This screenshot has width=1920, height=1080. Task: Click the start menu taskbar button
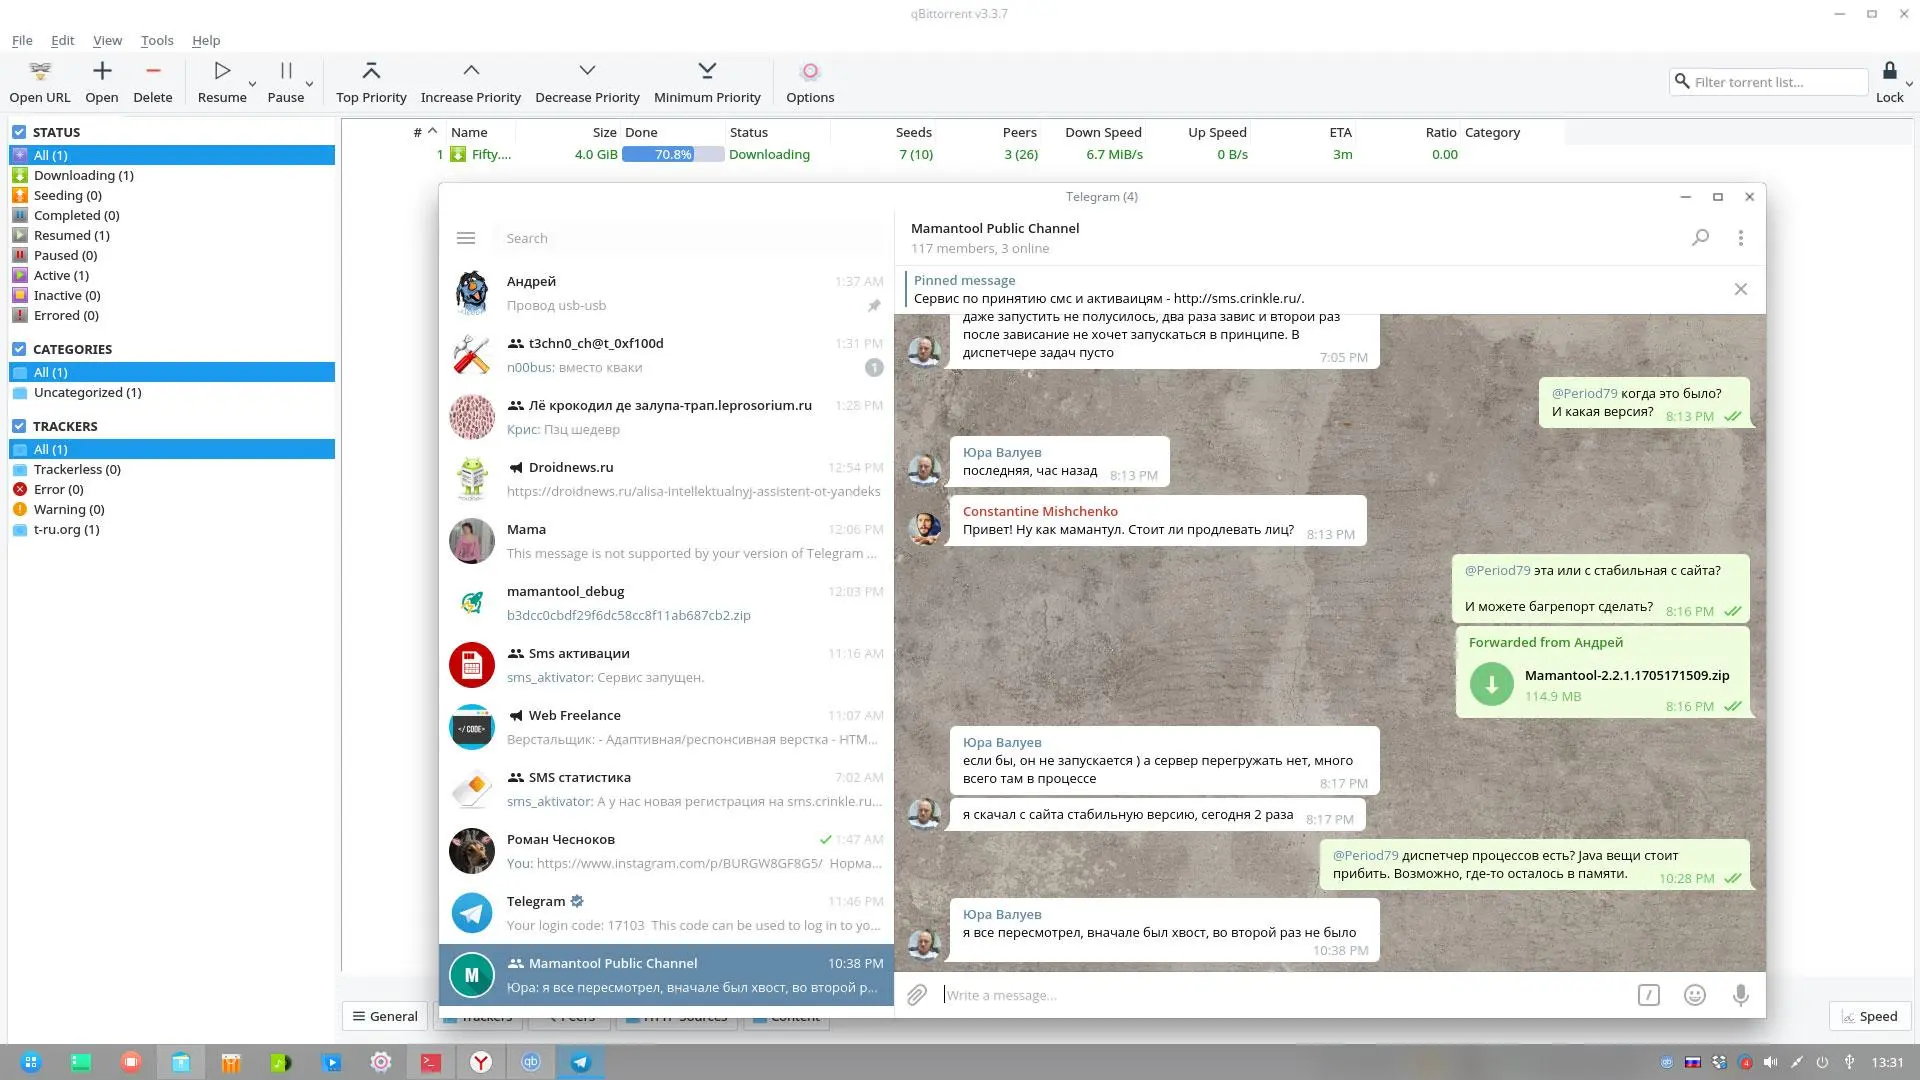click(x=31, y=1062)
